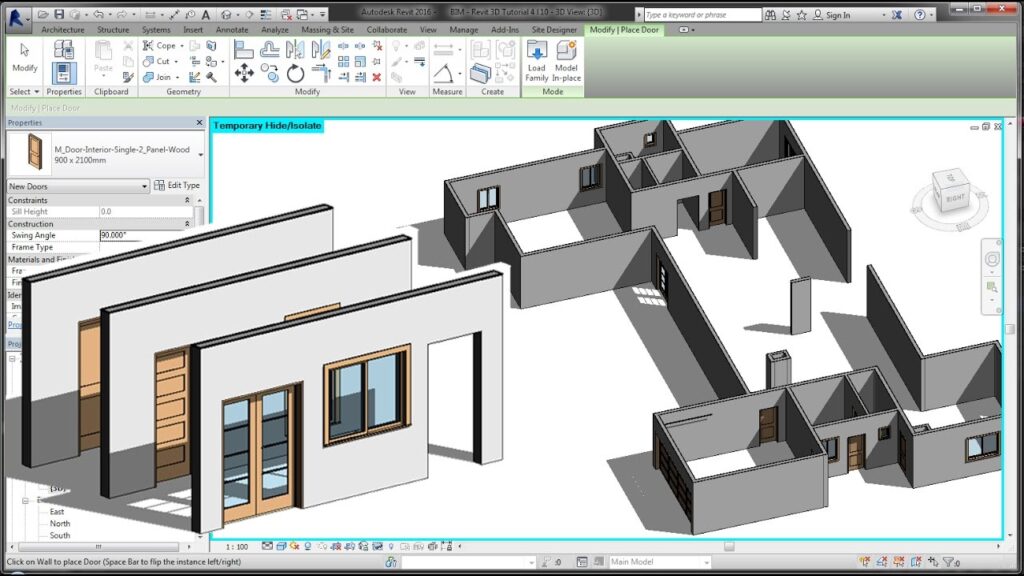
Task: Click the Edit Type button
Action: [x=177, y=186]
